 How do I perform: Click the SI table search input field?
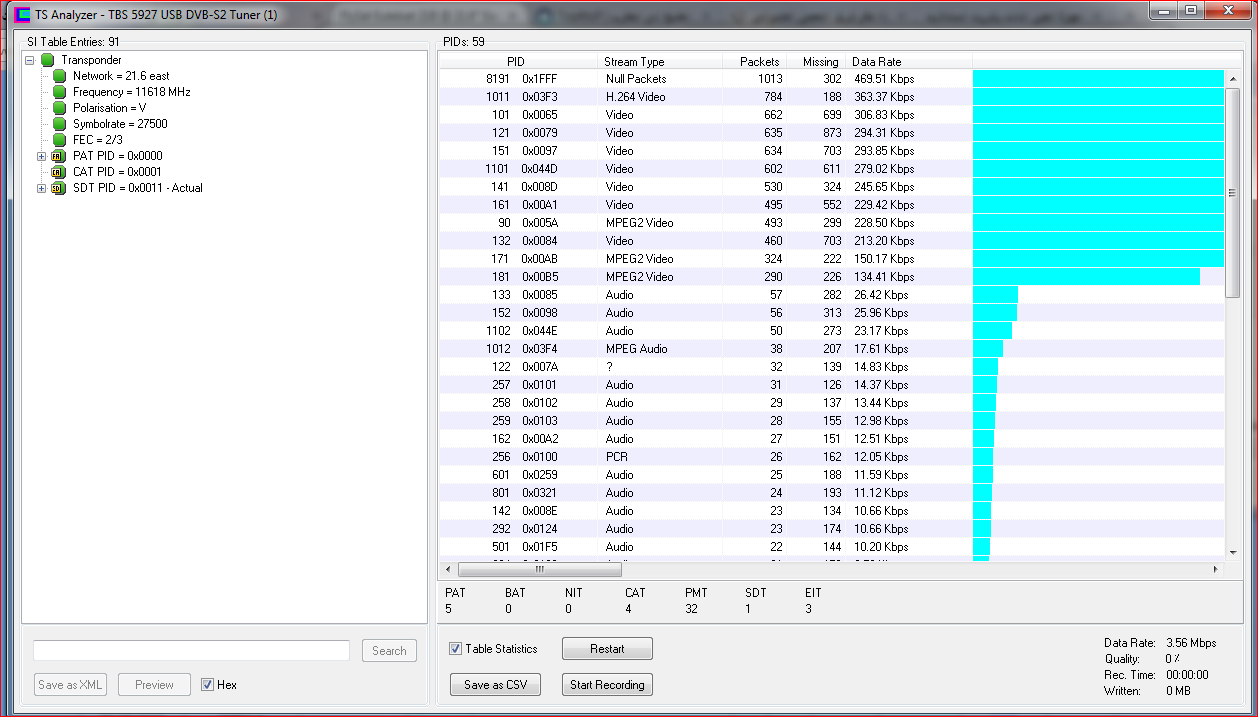tap(191, 651)
